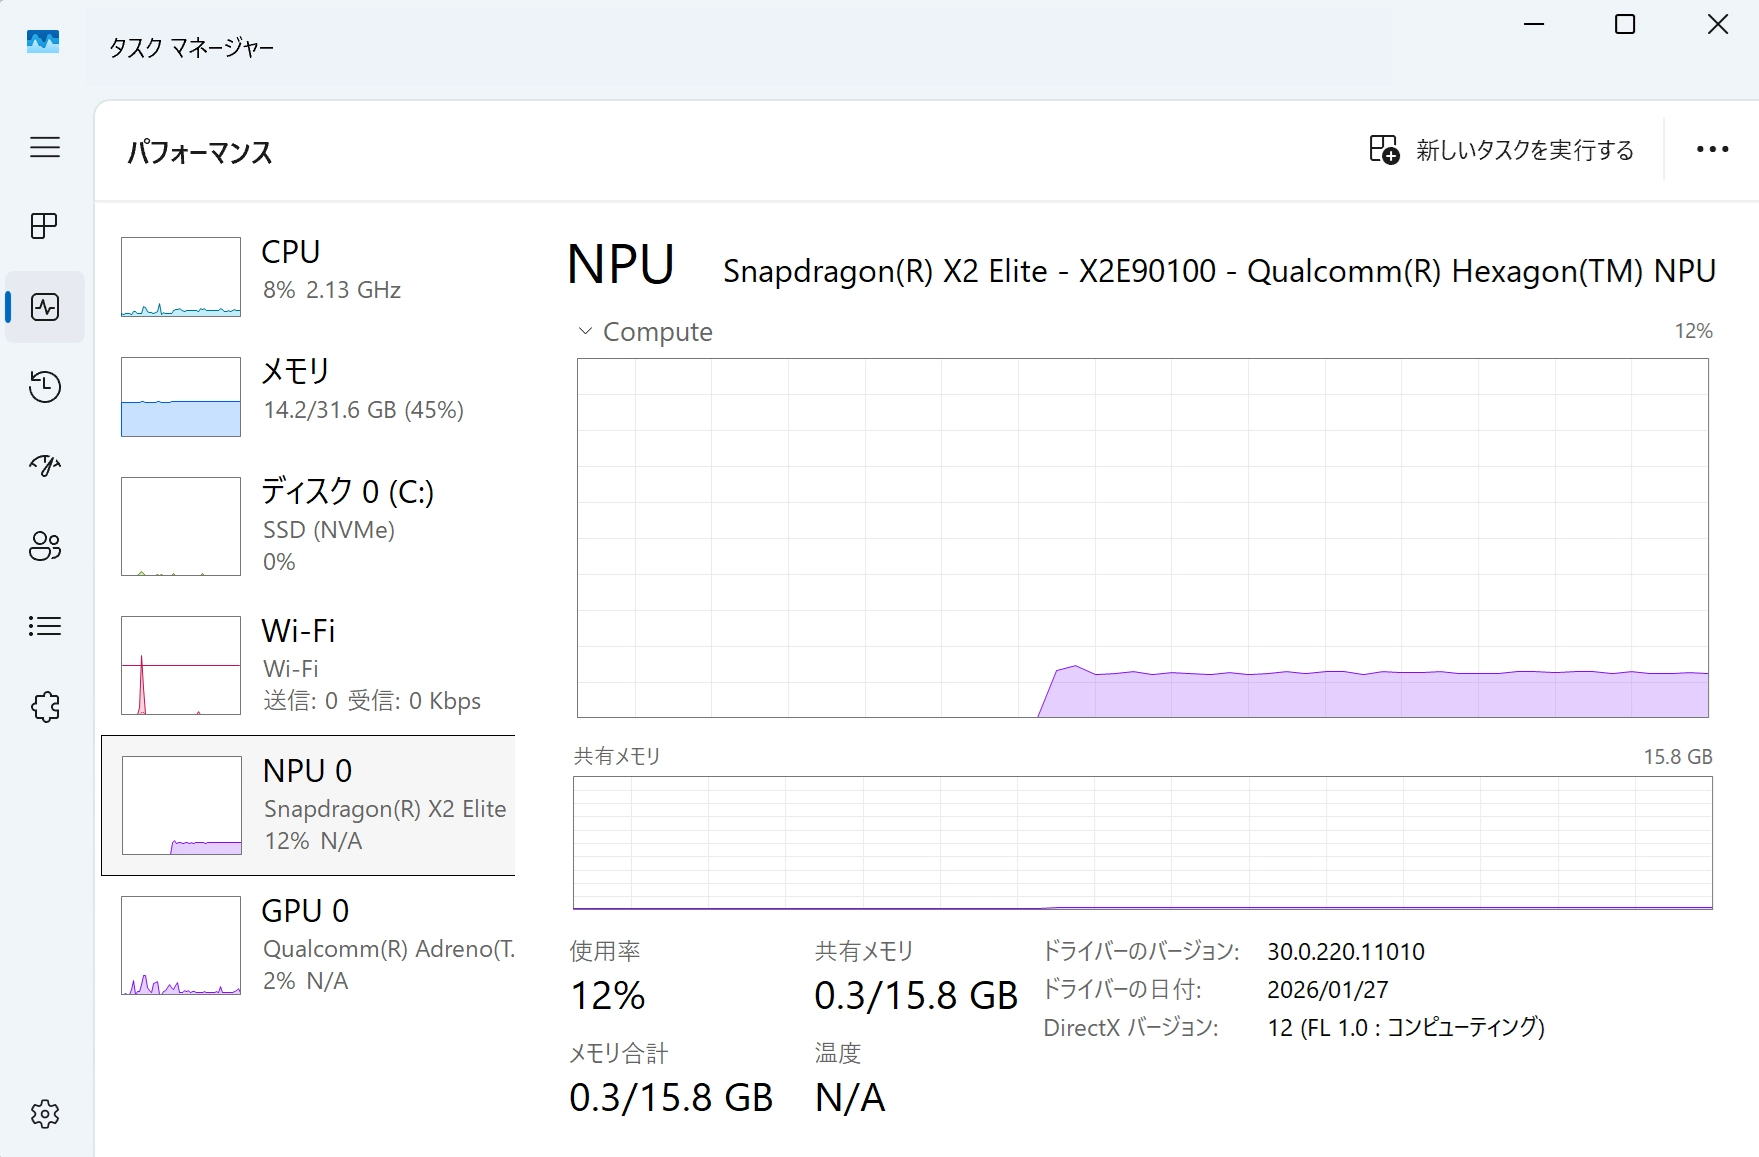Go to the Processes page icon

click(x=45, y=226)
